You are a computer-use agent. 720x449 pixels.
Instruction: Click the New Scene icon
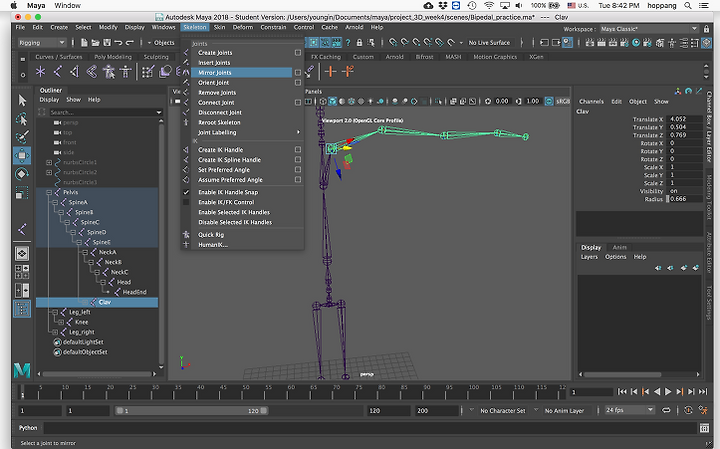tap(84, 43)
